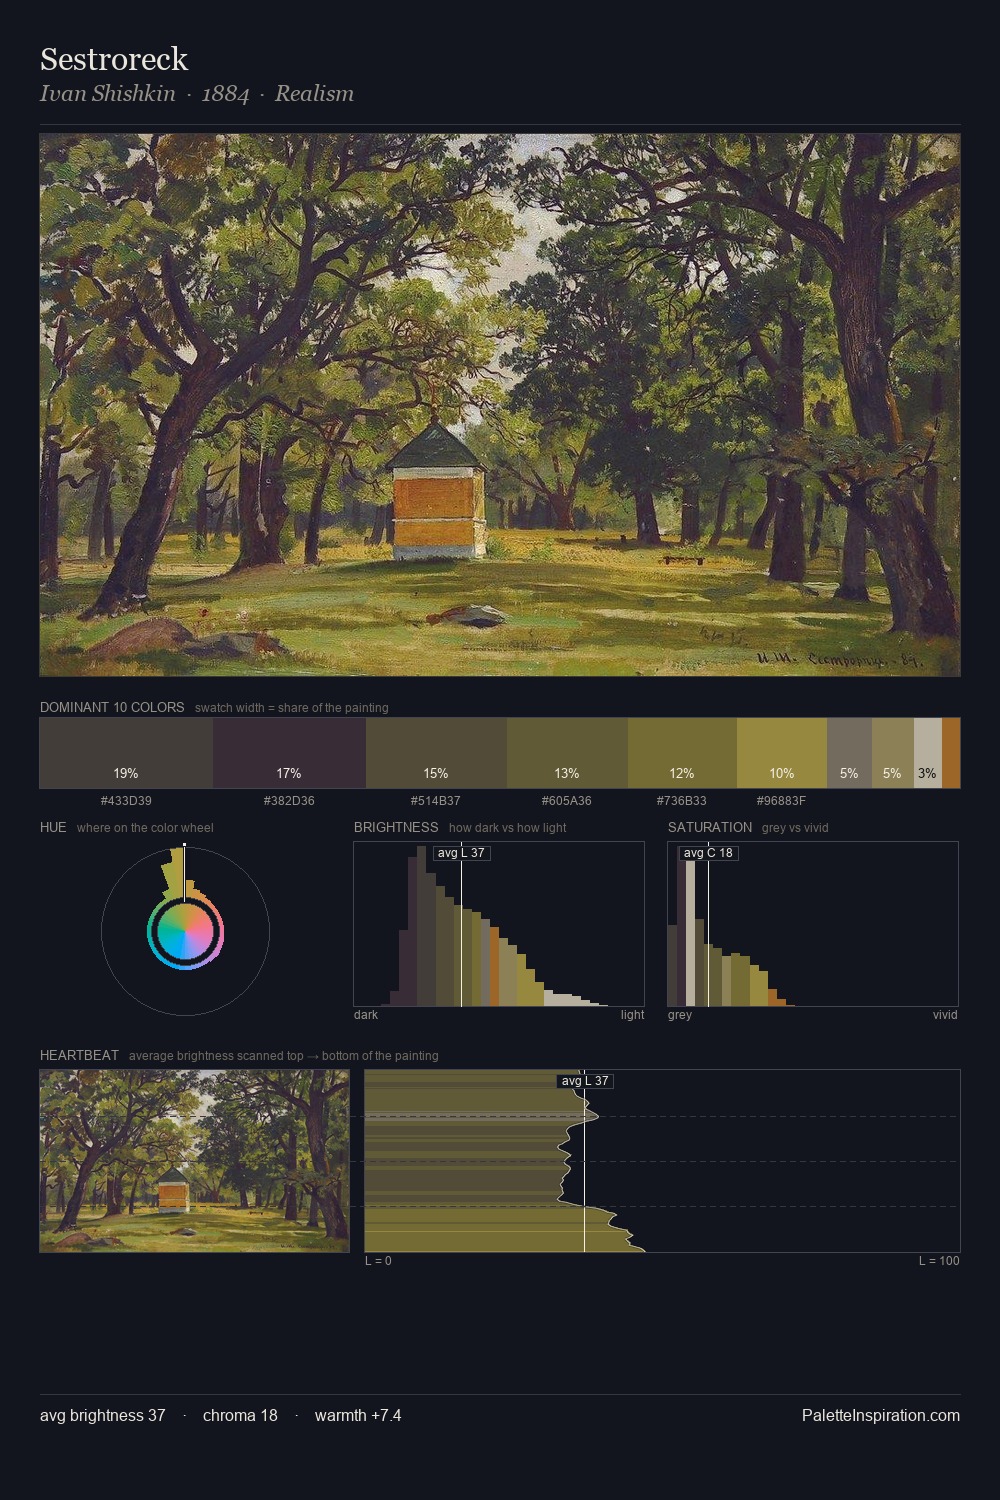This screenshot has width=1000, height=1500.
Task: Click "warmth +7.4" in the footer
Action: click(358, 1415)
